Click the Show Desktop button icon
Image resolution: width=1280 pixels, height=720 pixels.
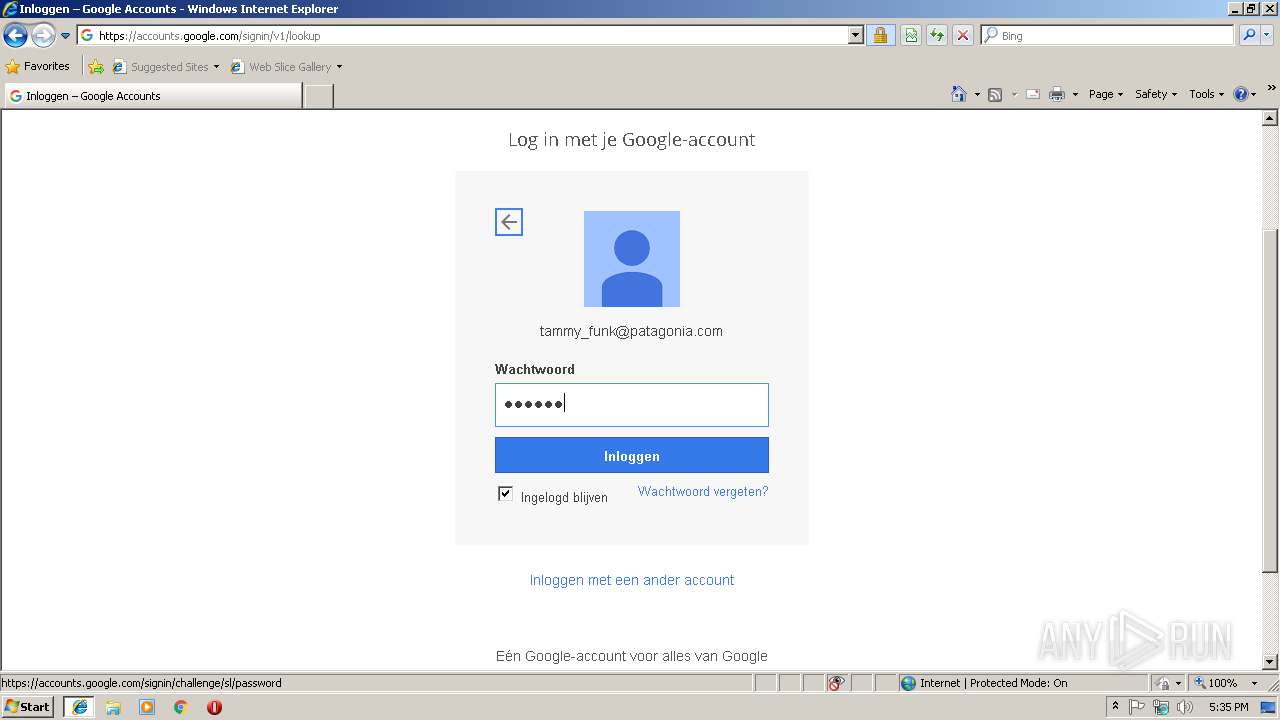[1269, 707]
